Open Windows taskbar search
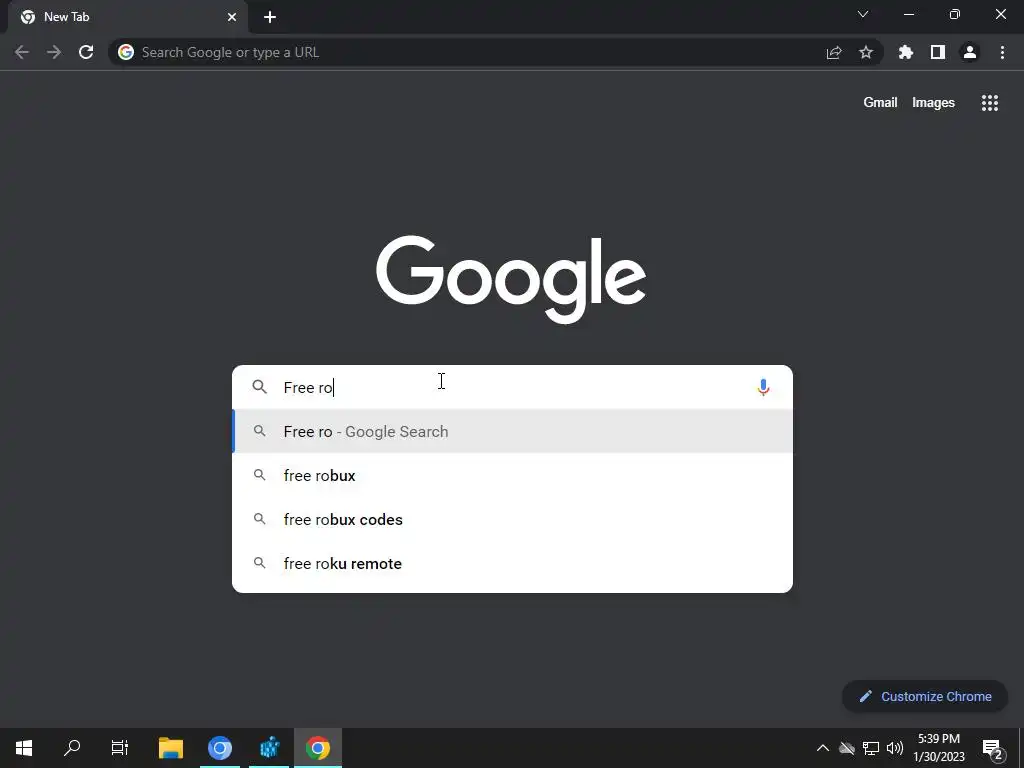This screenshot has width=1024, height=768. [72, 748]
